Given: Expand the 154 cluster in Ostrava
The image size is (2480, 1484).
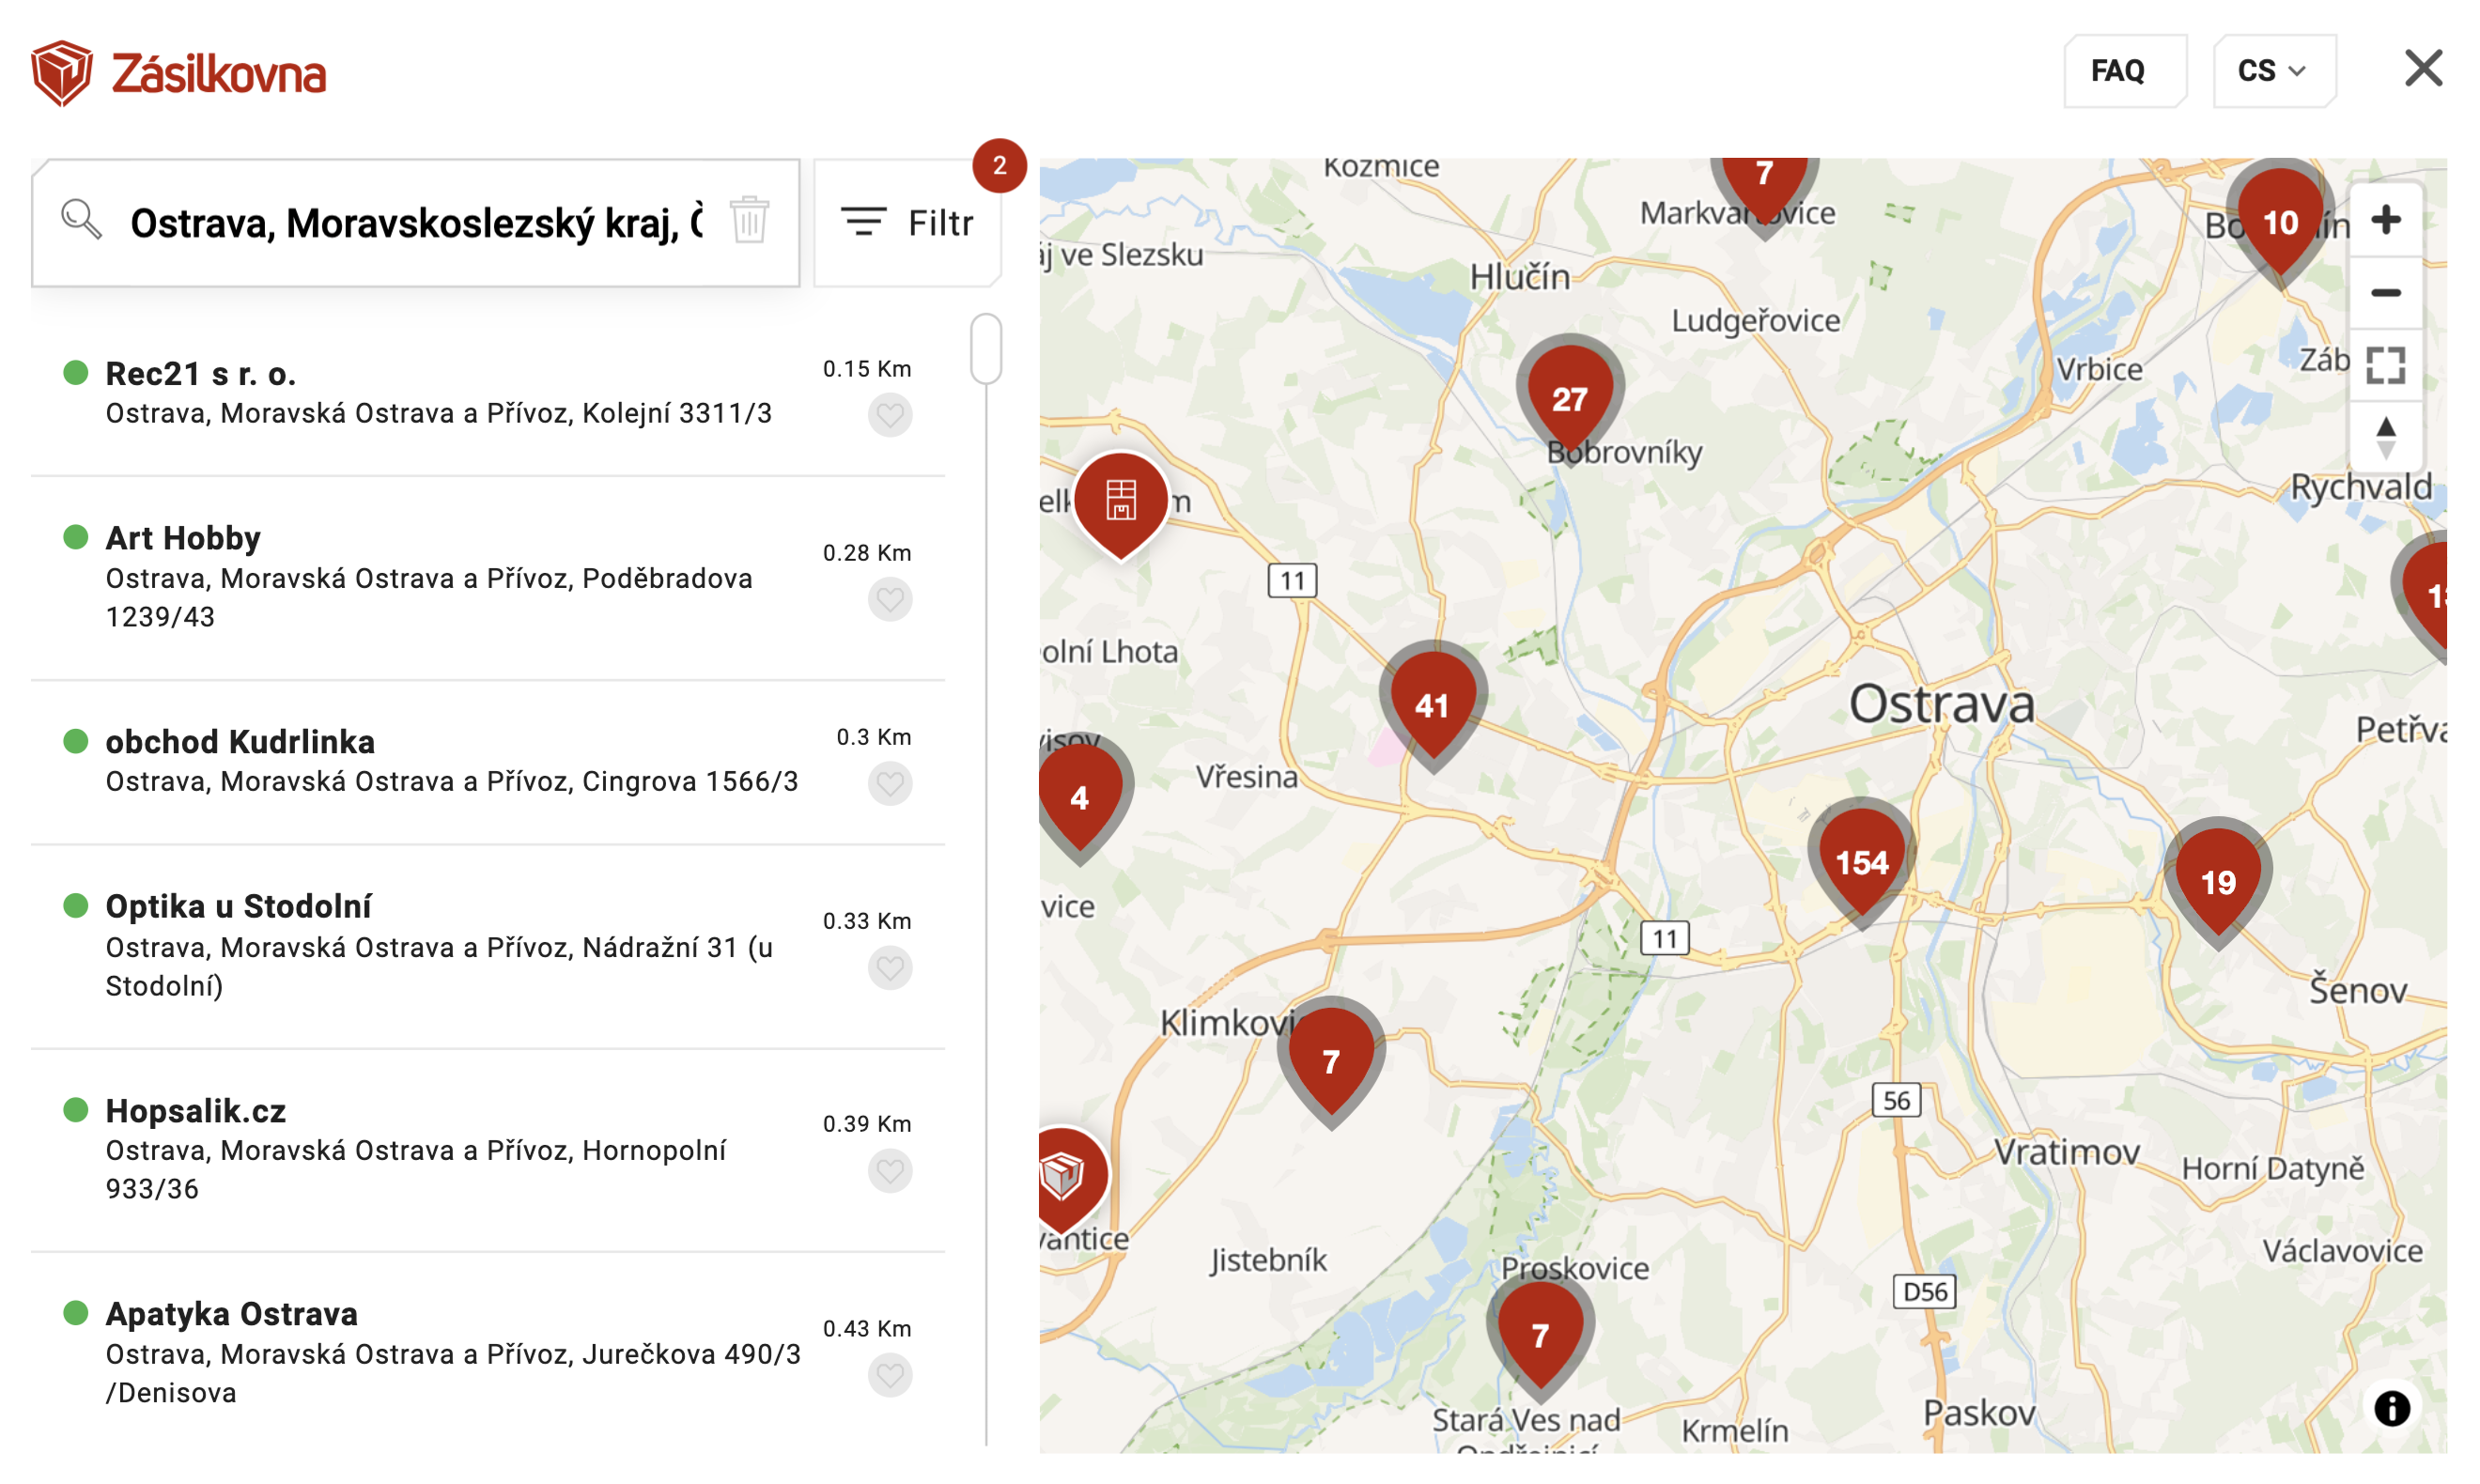Looking at the screenshot, I should pos(1861,861).
